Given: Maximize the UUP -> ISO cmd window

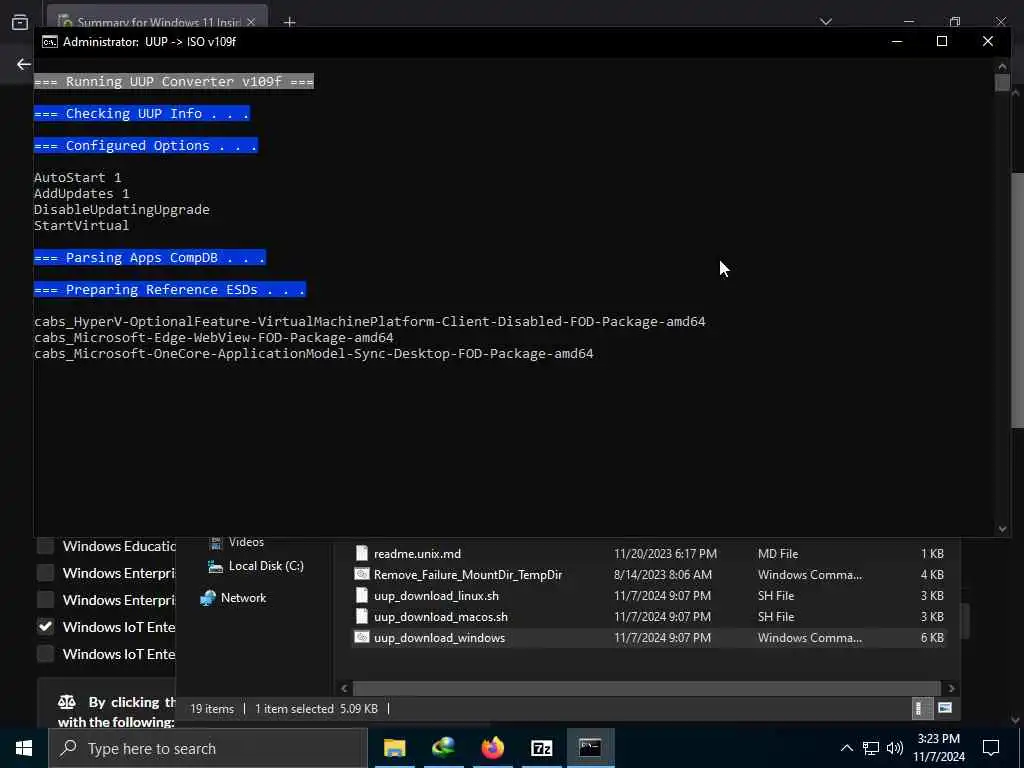Looking at the screenshot, I should [x=942, y=41].
